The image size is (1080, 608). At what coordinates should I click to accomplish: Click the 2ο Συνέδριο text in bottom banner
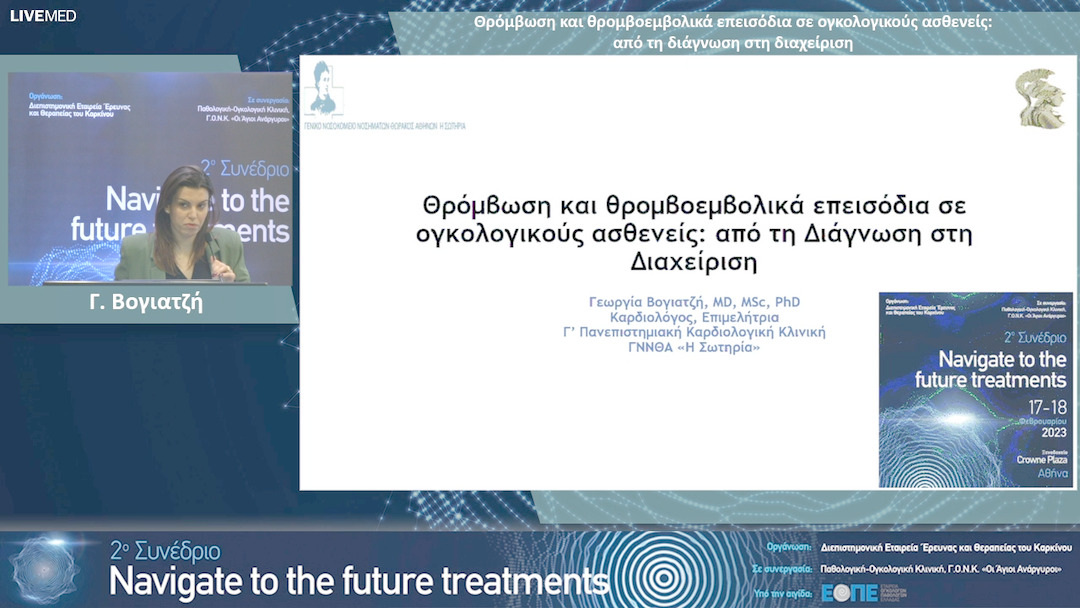point(165,552)
